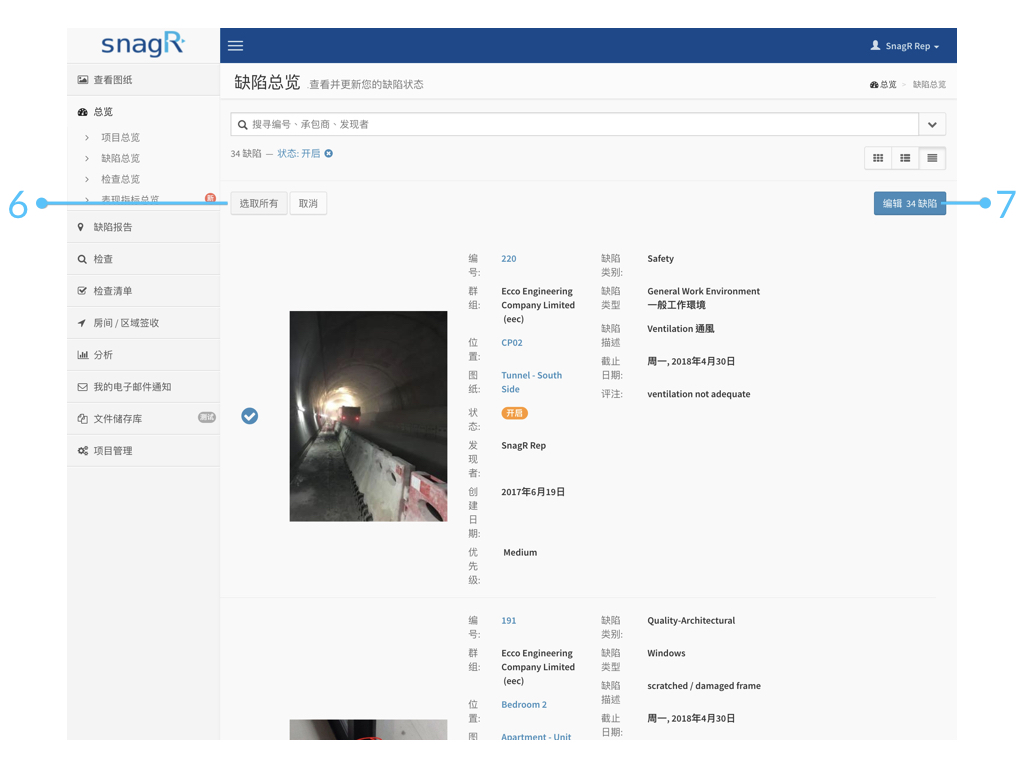The width and height of the screenshot is (1024, 768).
Task: Switch to detailed list view
Action: point(932,158)
